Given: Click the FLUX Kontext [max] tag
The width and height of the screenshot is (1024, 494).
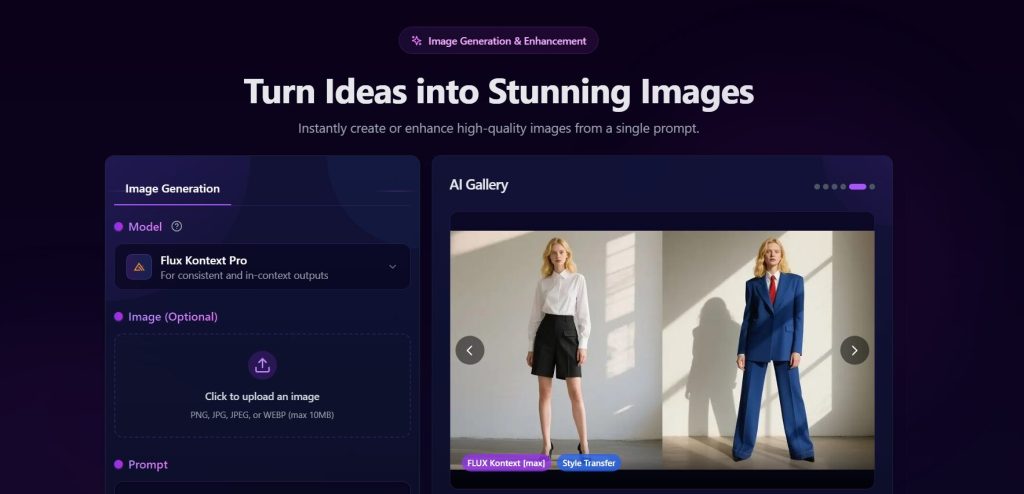Looking at the screenshot, I should [x=506, y=463].
